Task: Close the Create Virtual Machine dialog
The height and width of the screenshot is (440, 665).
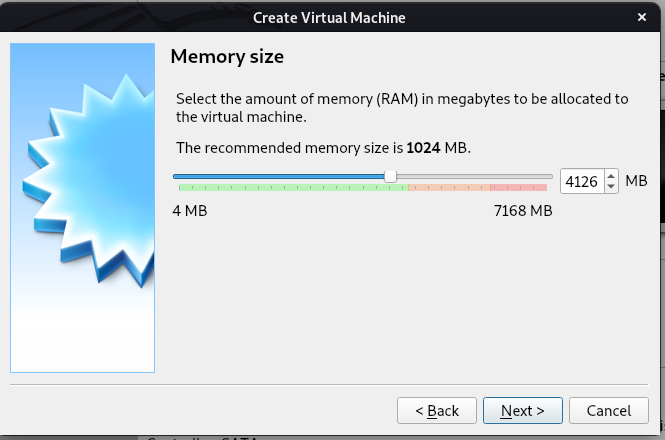Action: tap(641, 18)
